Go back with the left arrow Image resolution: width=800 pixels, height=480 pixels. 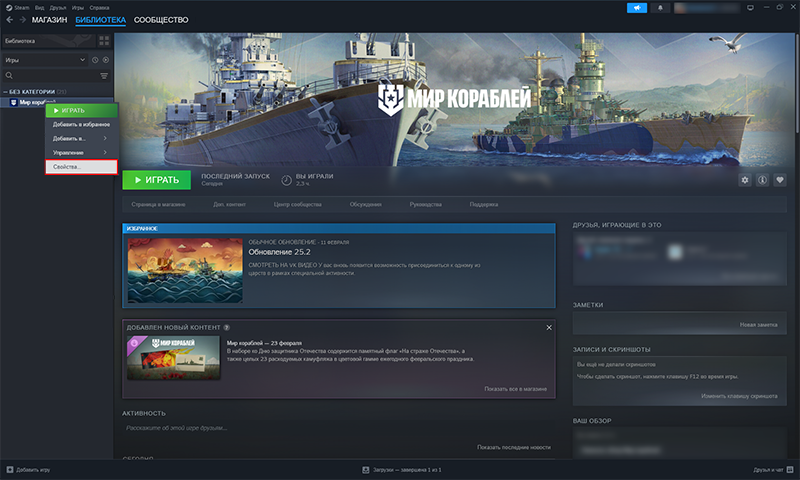[x=10, y=20]
